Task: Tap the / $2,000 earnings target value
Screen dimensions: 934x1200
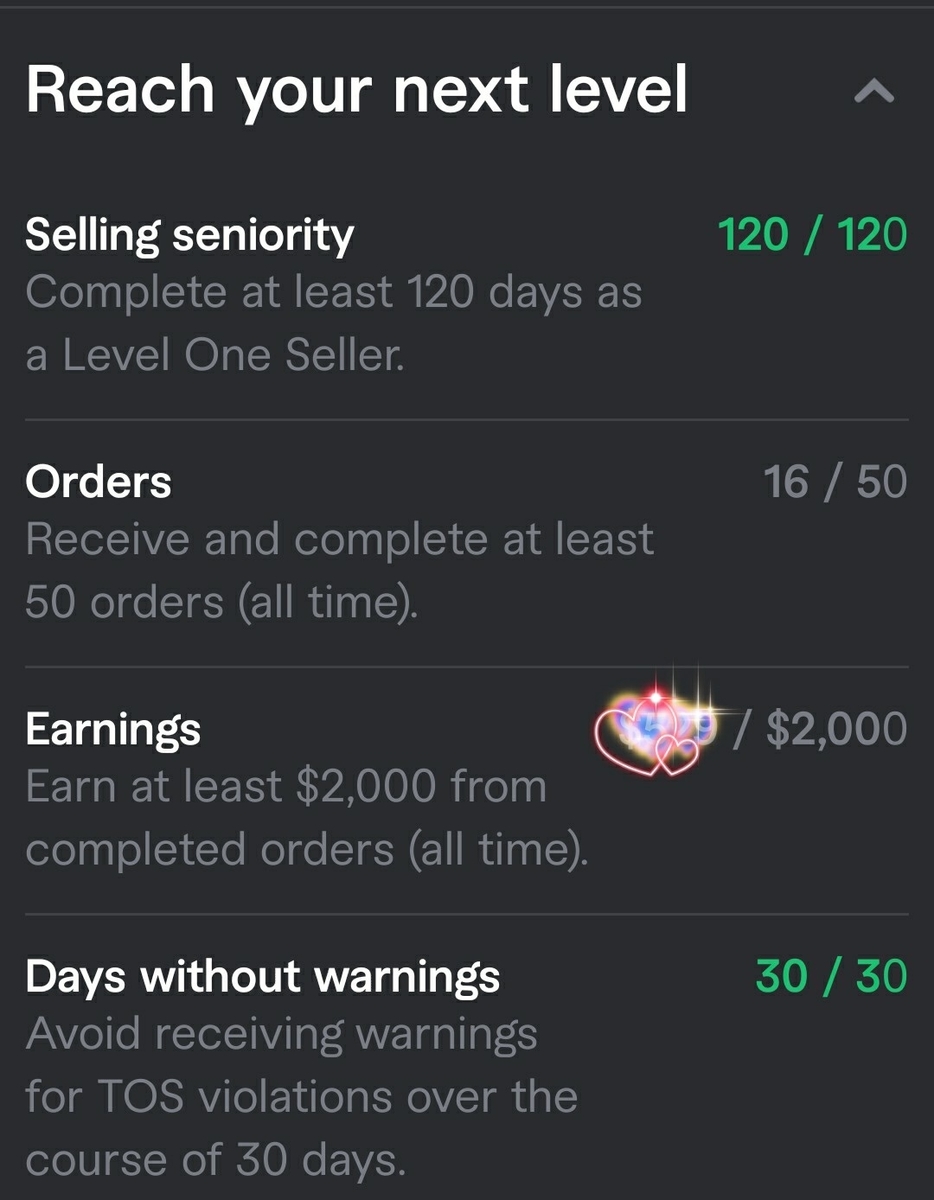Action: [820, 729]
